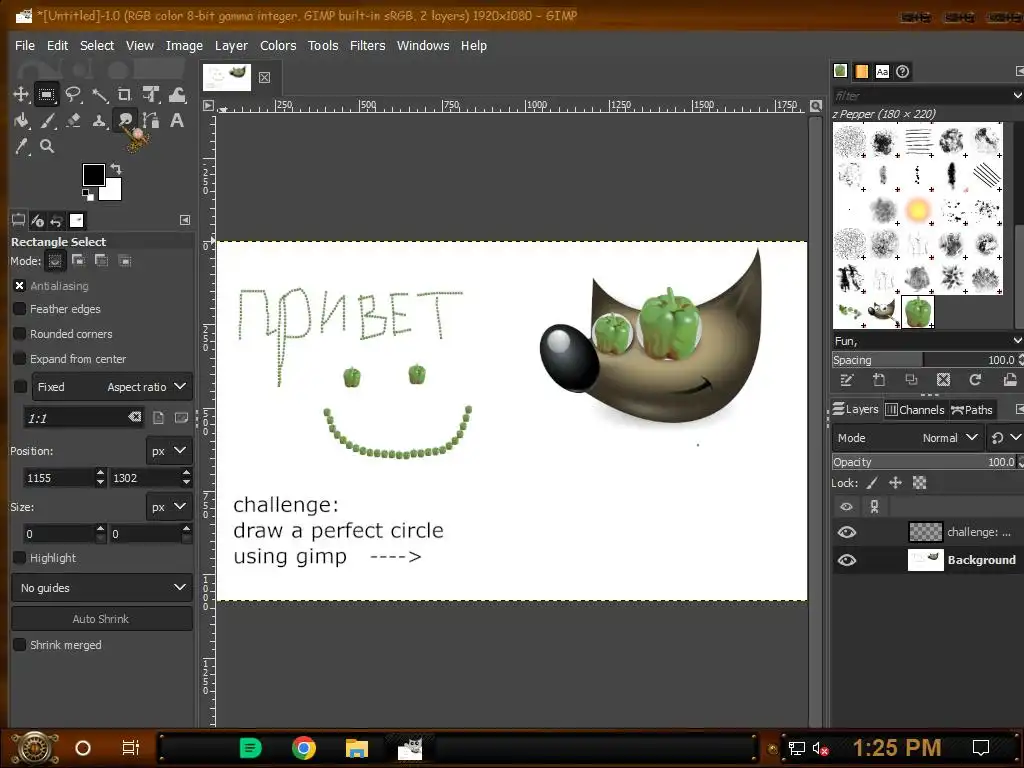Select the Paintbrush tool

47,120
